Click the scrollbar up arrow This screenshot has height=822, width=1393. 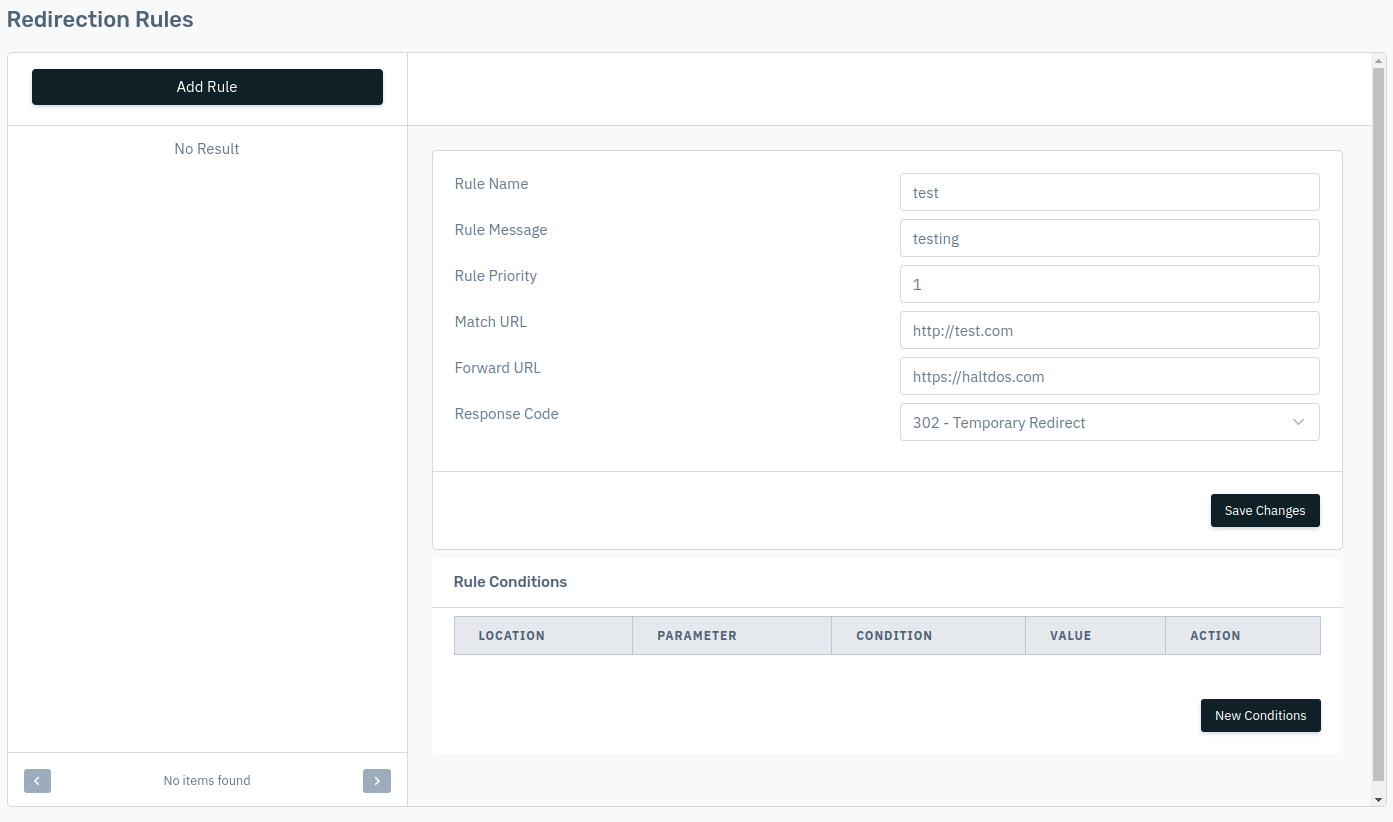(x=1379, y=61)
